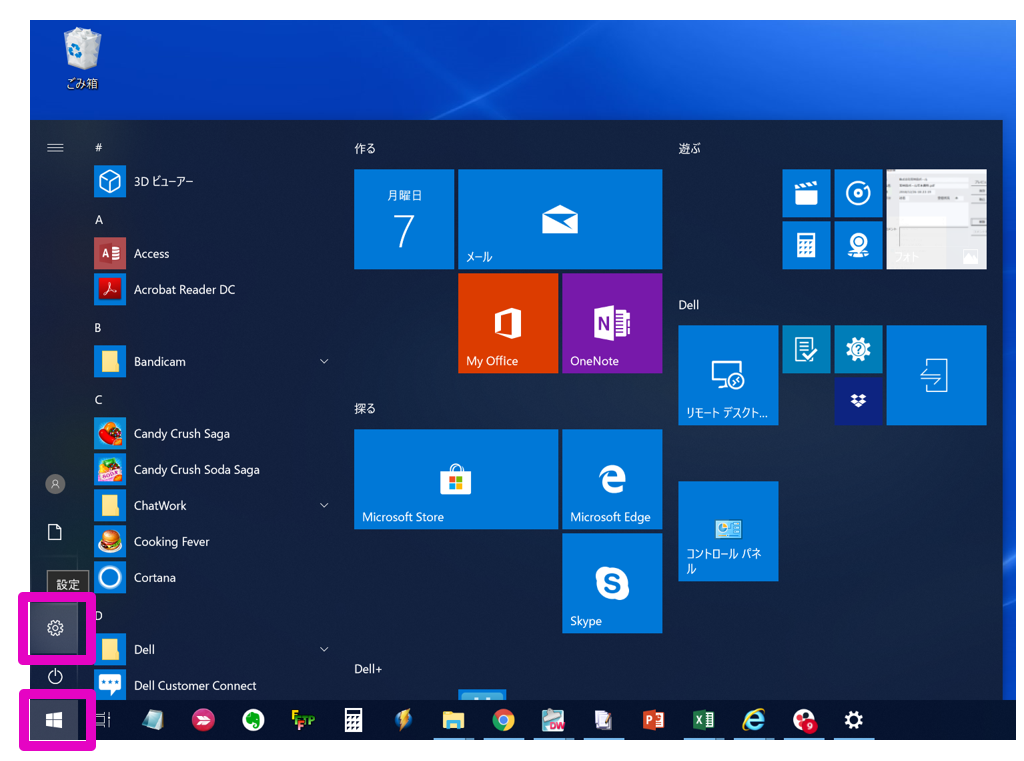Open the Documents icon in the Start rail

[56, 532]
